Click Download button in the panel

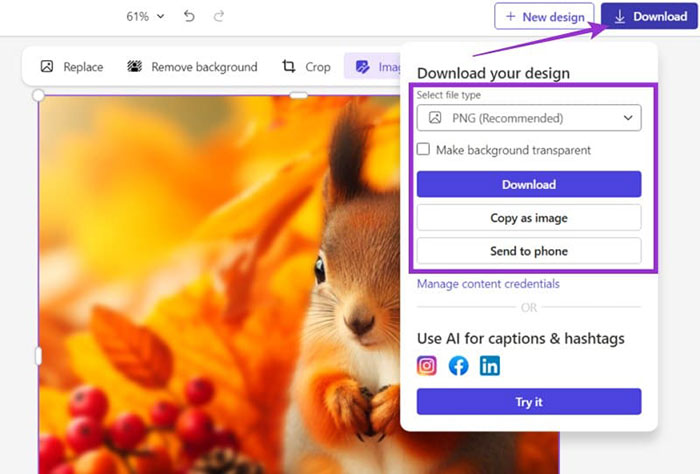(528, 184)
